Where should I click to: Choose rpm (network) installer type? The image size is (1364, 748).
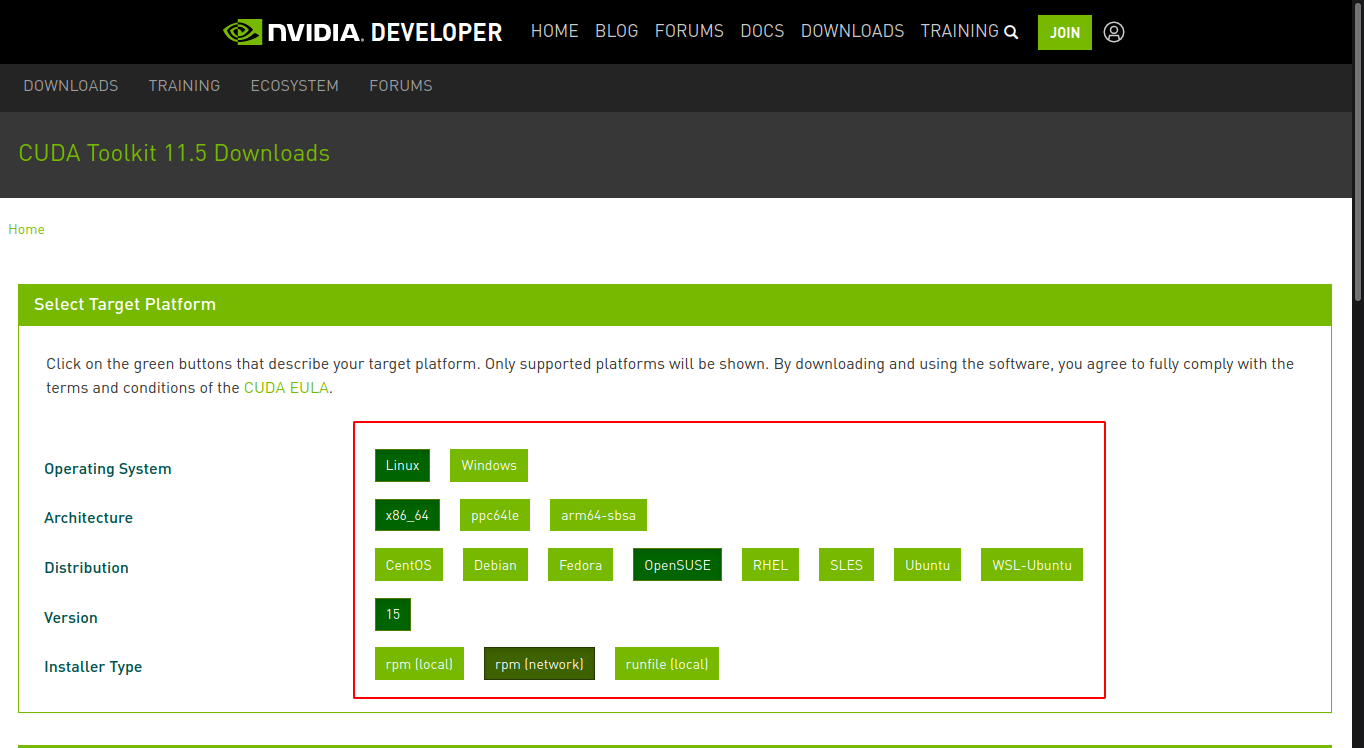[x=539, y=664]
